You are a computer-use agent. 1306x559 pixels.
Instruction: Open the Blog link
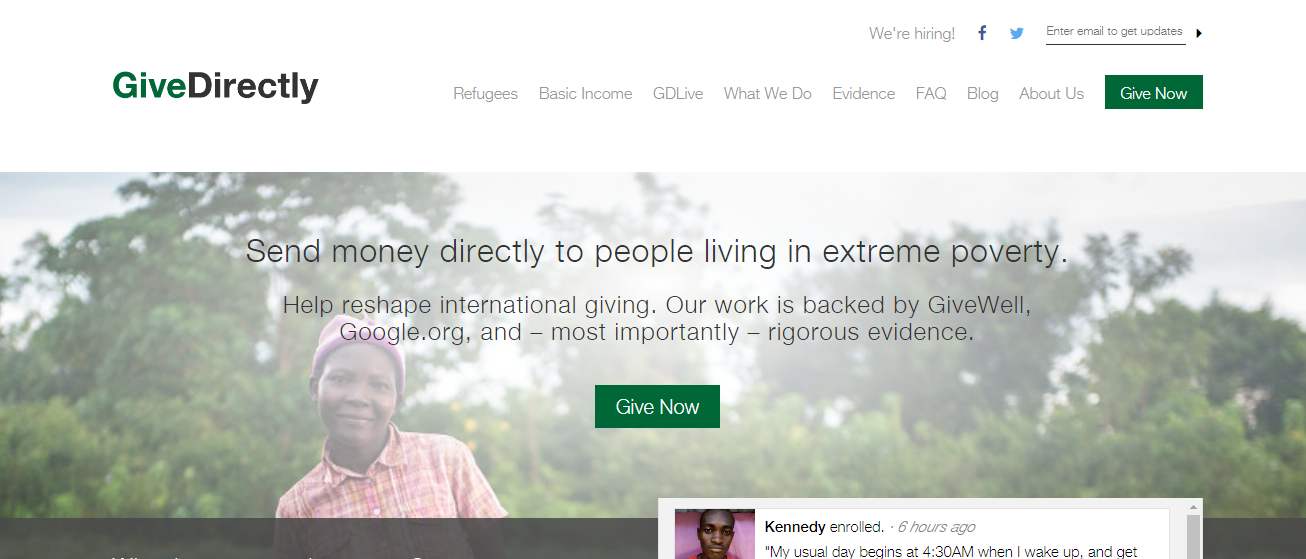983,93
